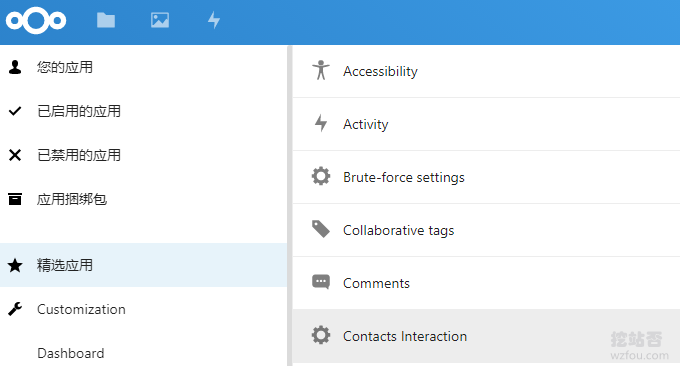Open the Activity lightning icon in header
The image size is (680, 366).
[214, 20]
